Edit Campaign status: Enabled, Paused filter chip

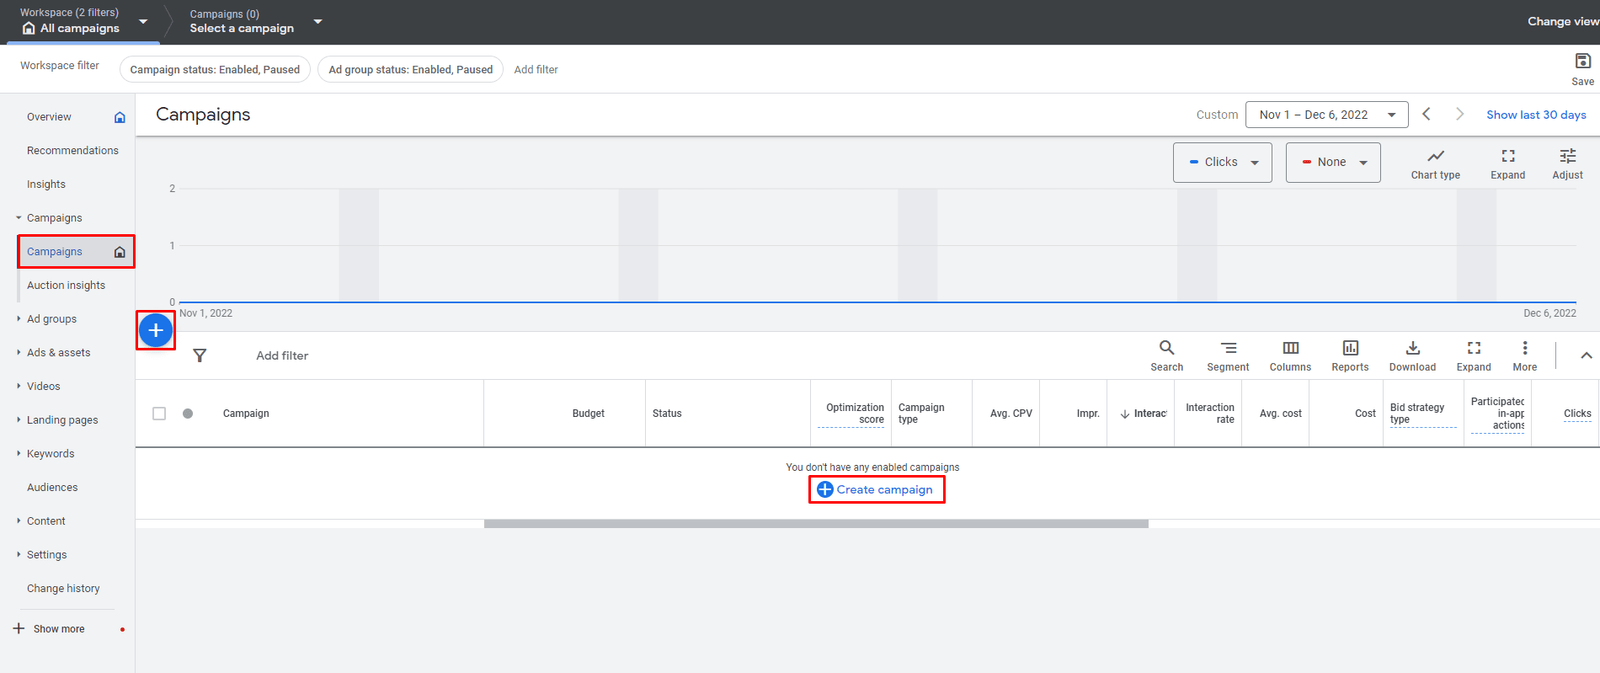[x=215, y=69]
